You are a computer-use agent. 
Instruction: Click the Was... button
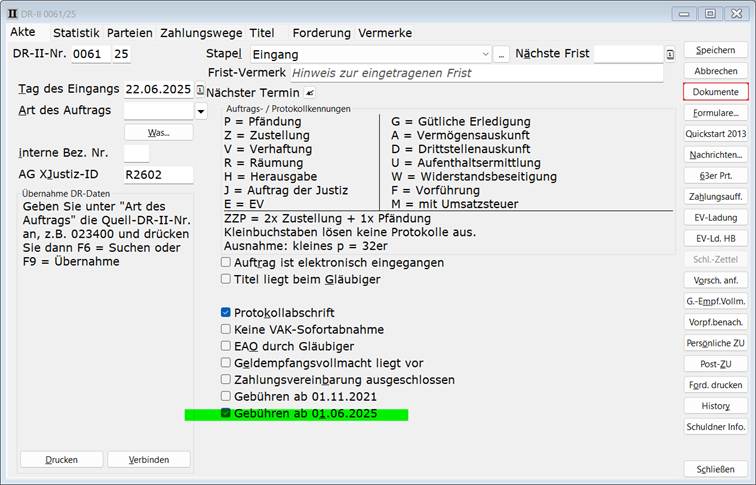click(x=159, y=133)
